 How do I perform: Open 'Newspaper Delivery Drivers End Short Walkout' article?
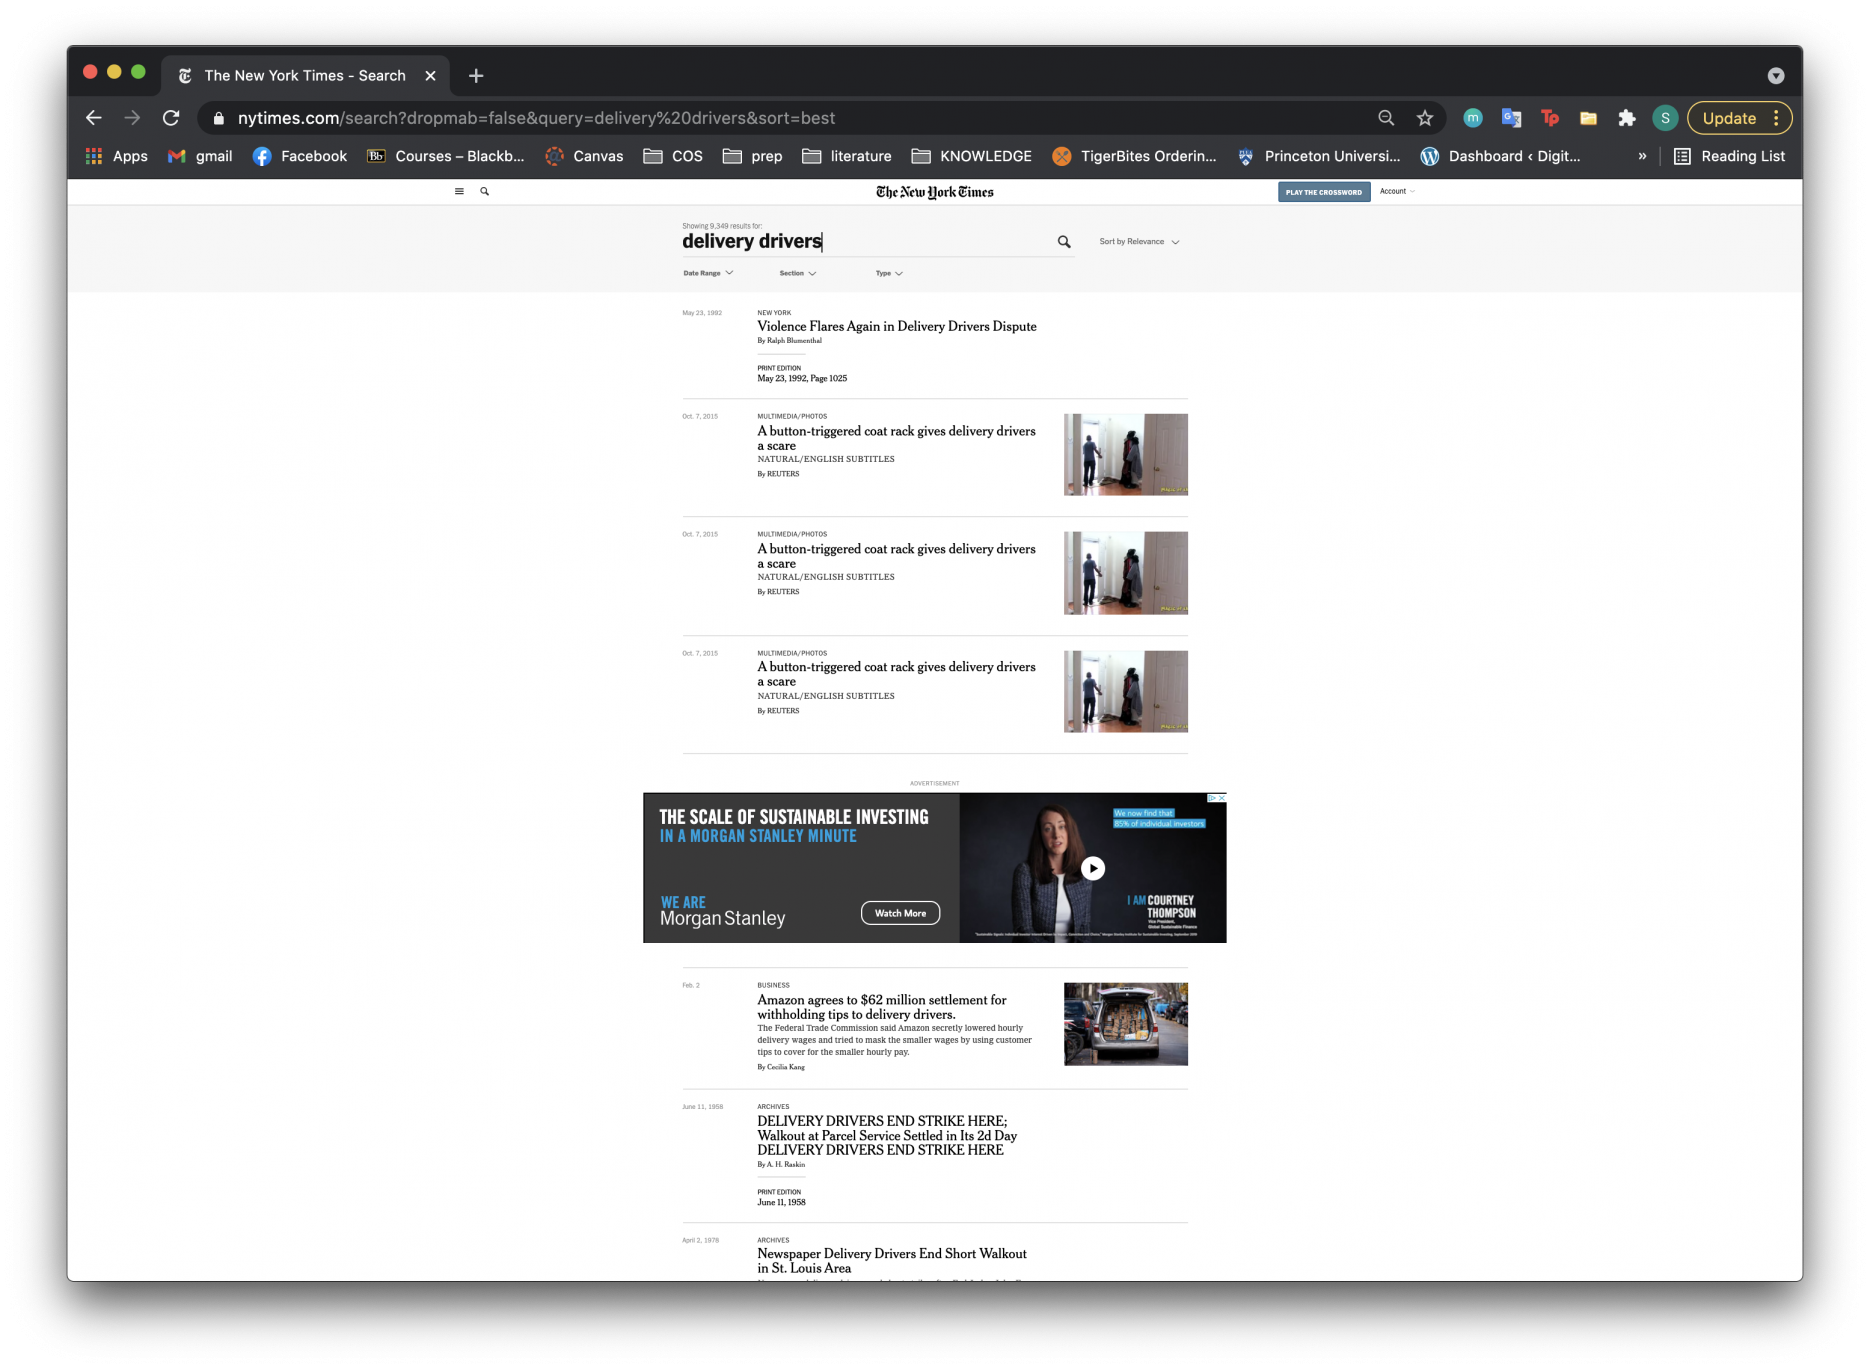892,1261
